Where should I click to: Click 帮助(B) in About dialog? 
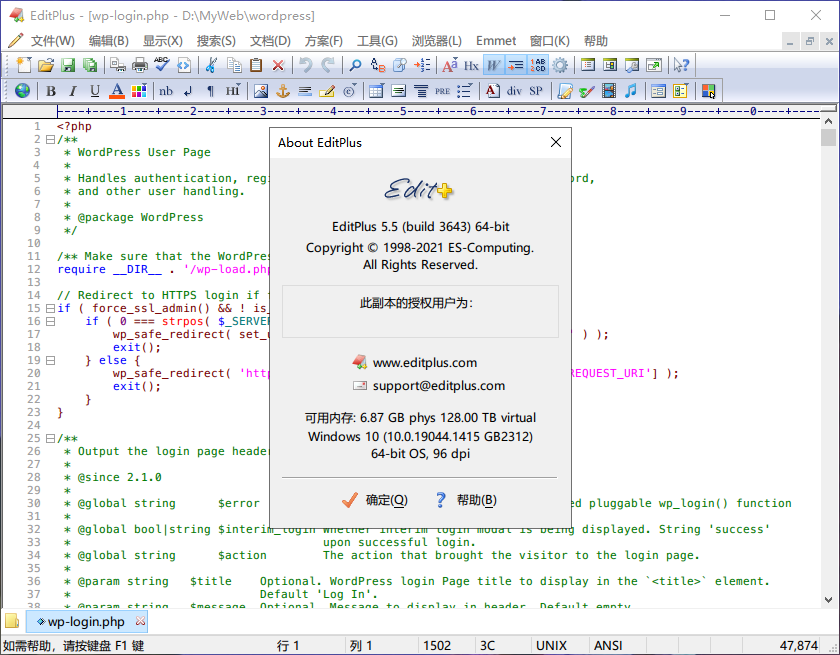(466, 500)
